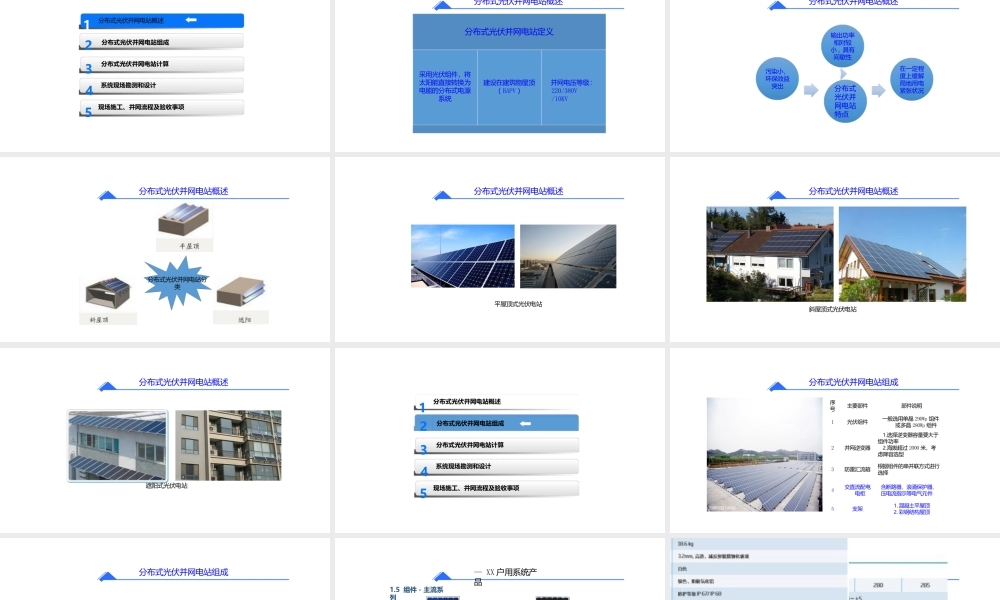Select item 1 分布式光伏并网电站概述 in second agenda slide
This screenshot has width=1000, height=600.
pyautogui.click(x=497, y=402)
